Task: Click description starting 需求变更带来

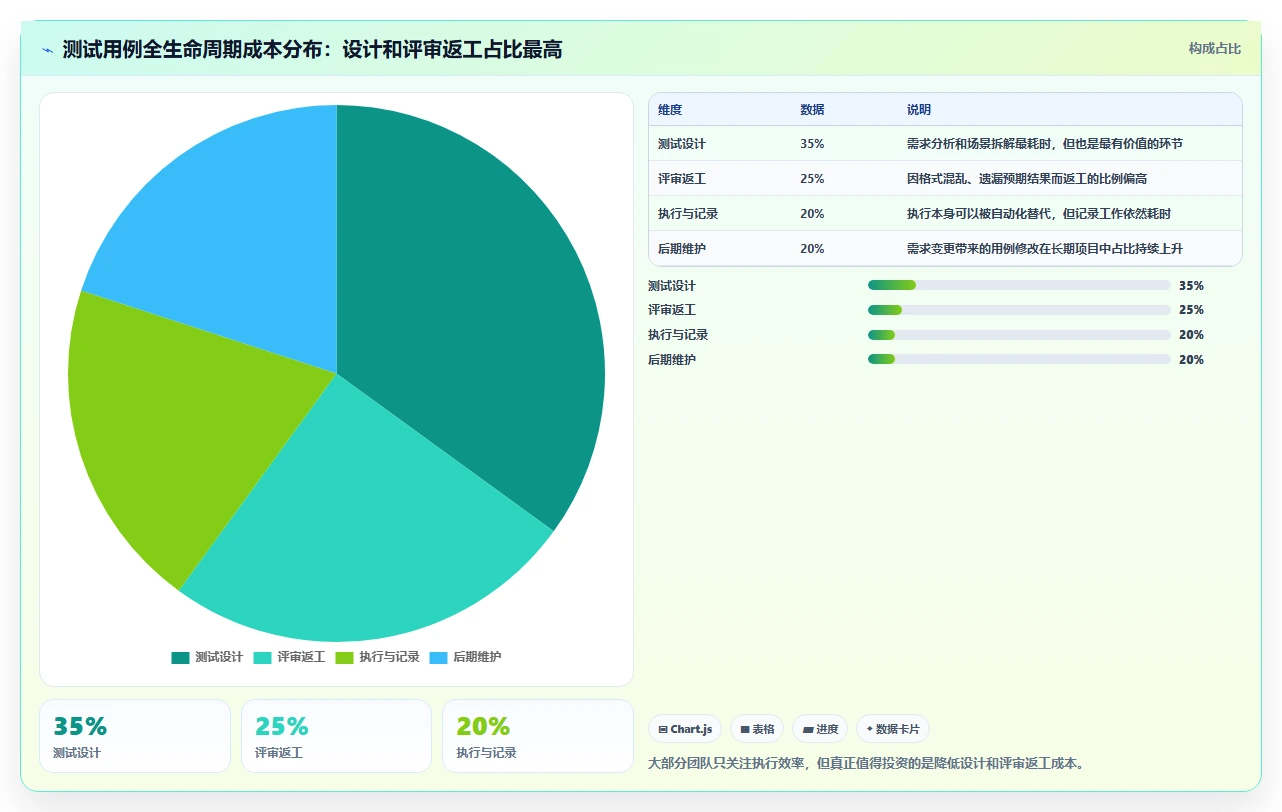Action: [1045, 249]
